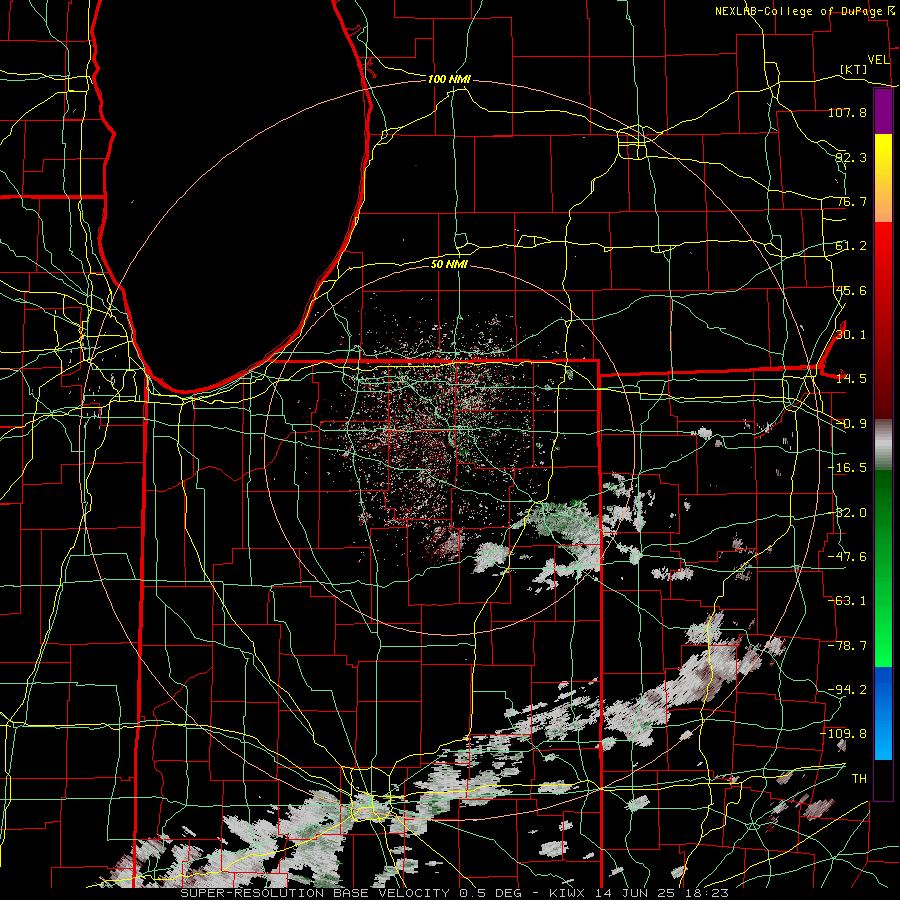This screenshot has height=900, width=900.
Task: Select the 107.8 velocity scale value
Action: [x=847, y=112]
